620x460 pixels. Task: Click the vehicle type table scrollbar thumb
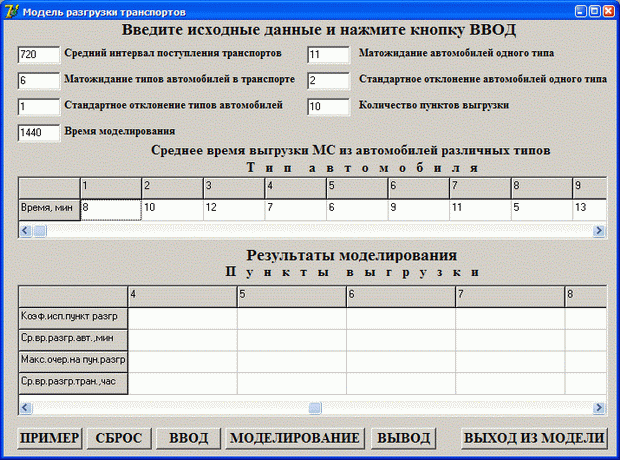(40, 231)
